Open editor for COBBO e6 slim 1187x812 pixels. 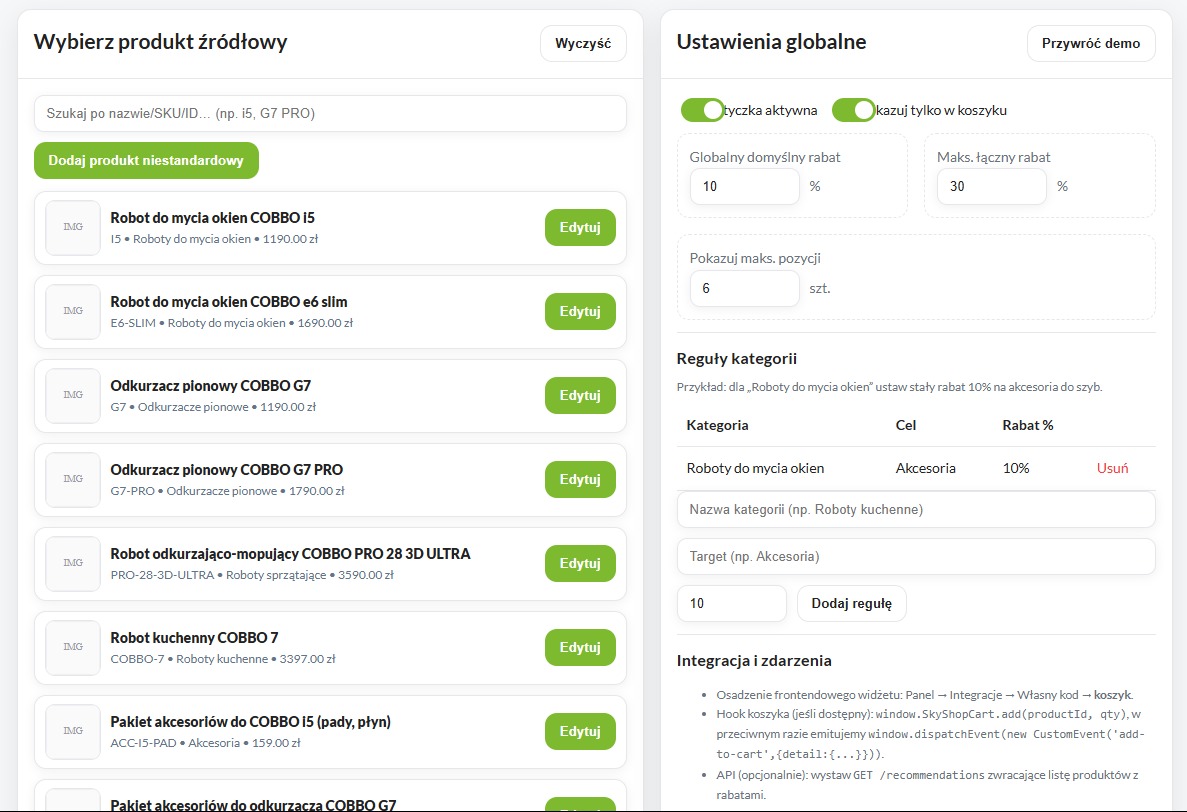click(x=579, y=312)
